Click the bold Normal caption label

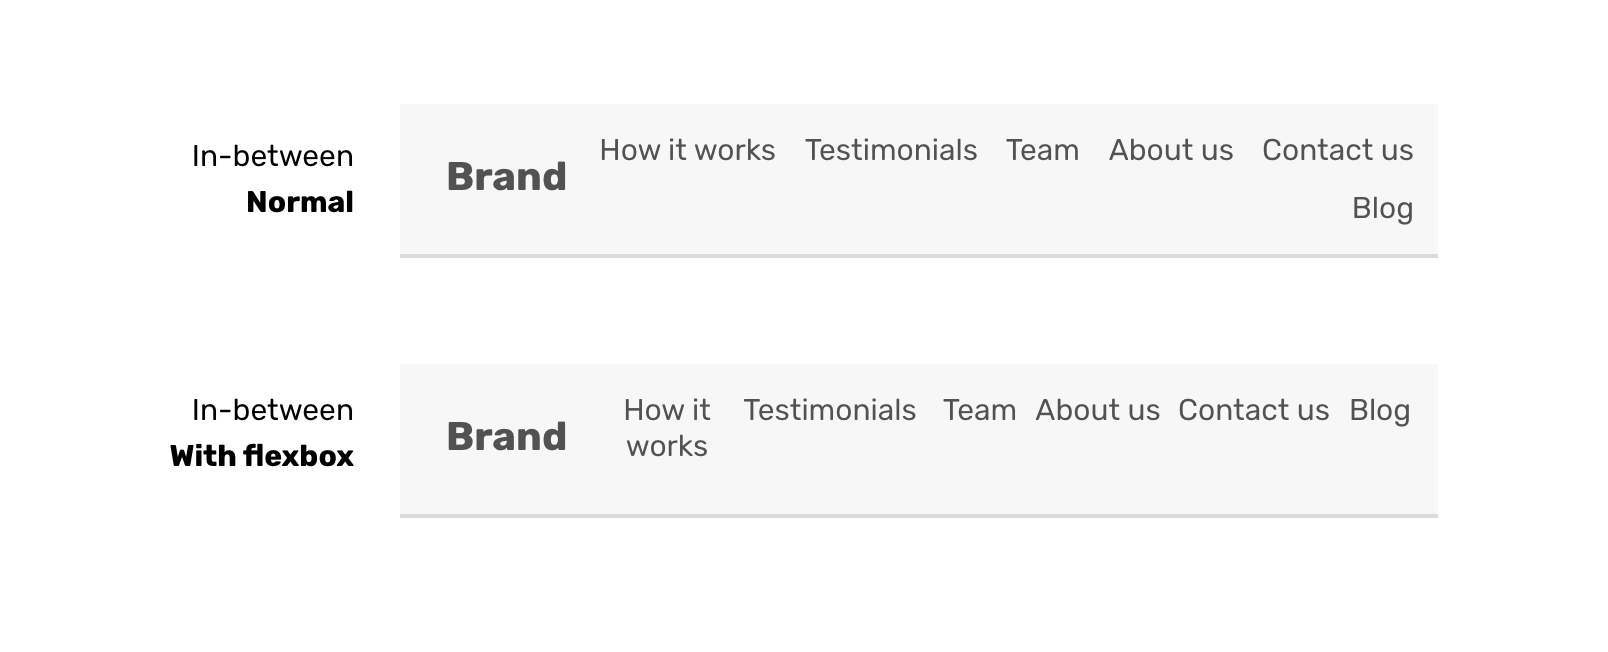click(x=299, y=202)
